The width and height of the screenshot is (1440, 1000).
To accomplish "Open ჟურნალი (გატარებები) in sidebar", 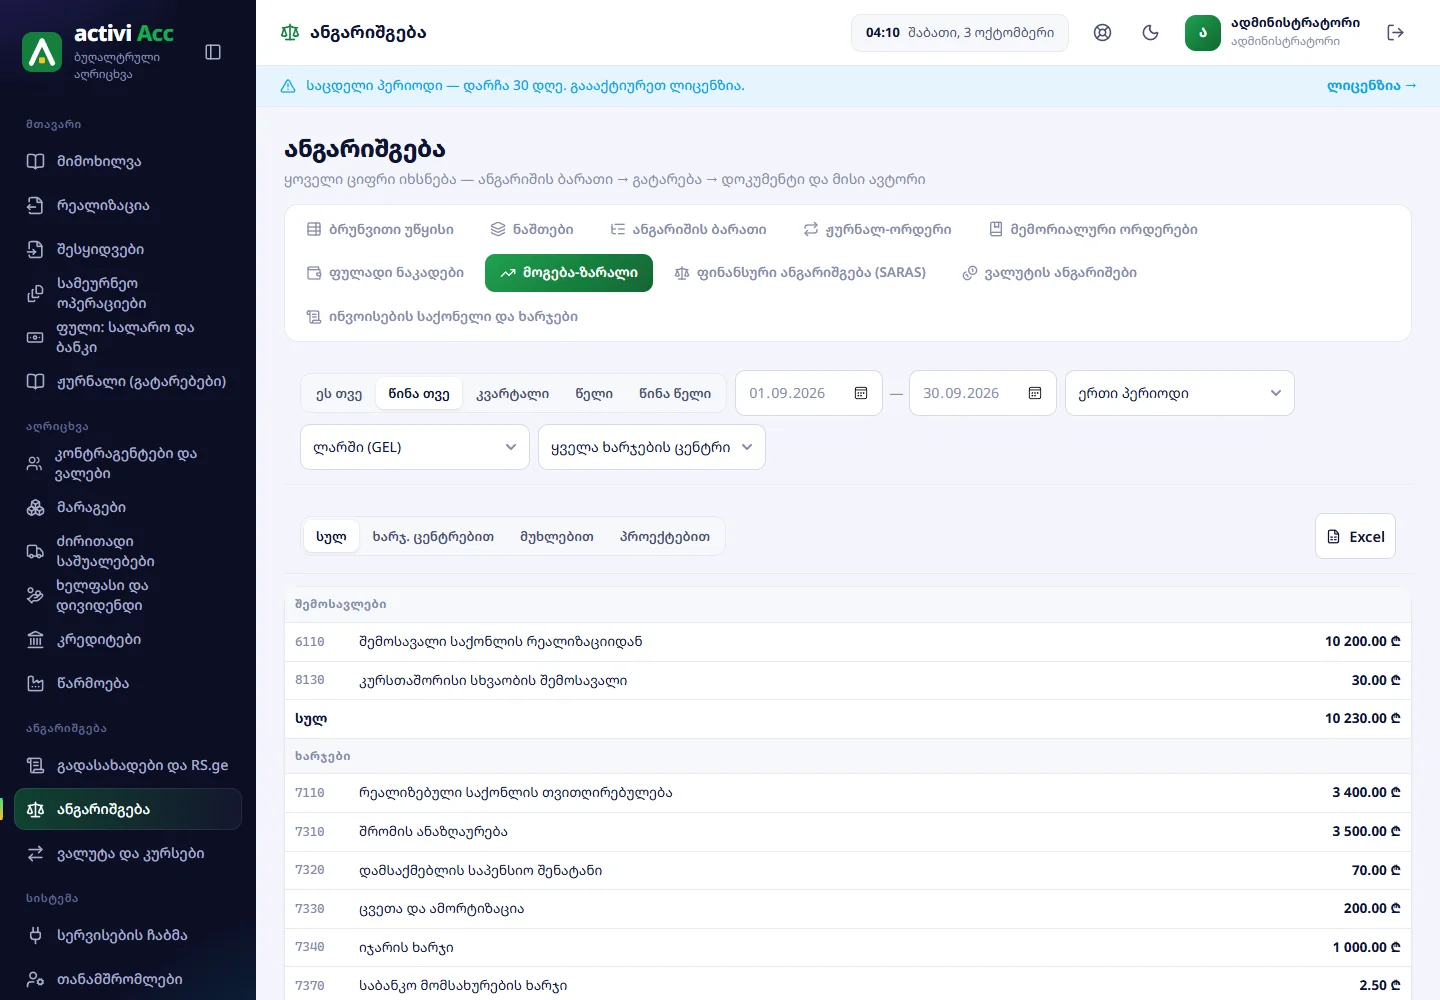I will tap(128, 381).
